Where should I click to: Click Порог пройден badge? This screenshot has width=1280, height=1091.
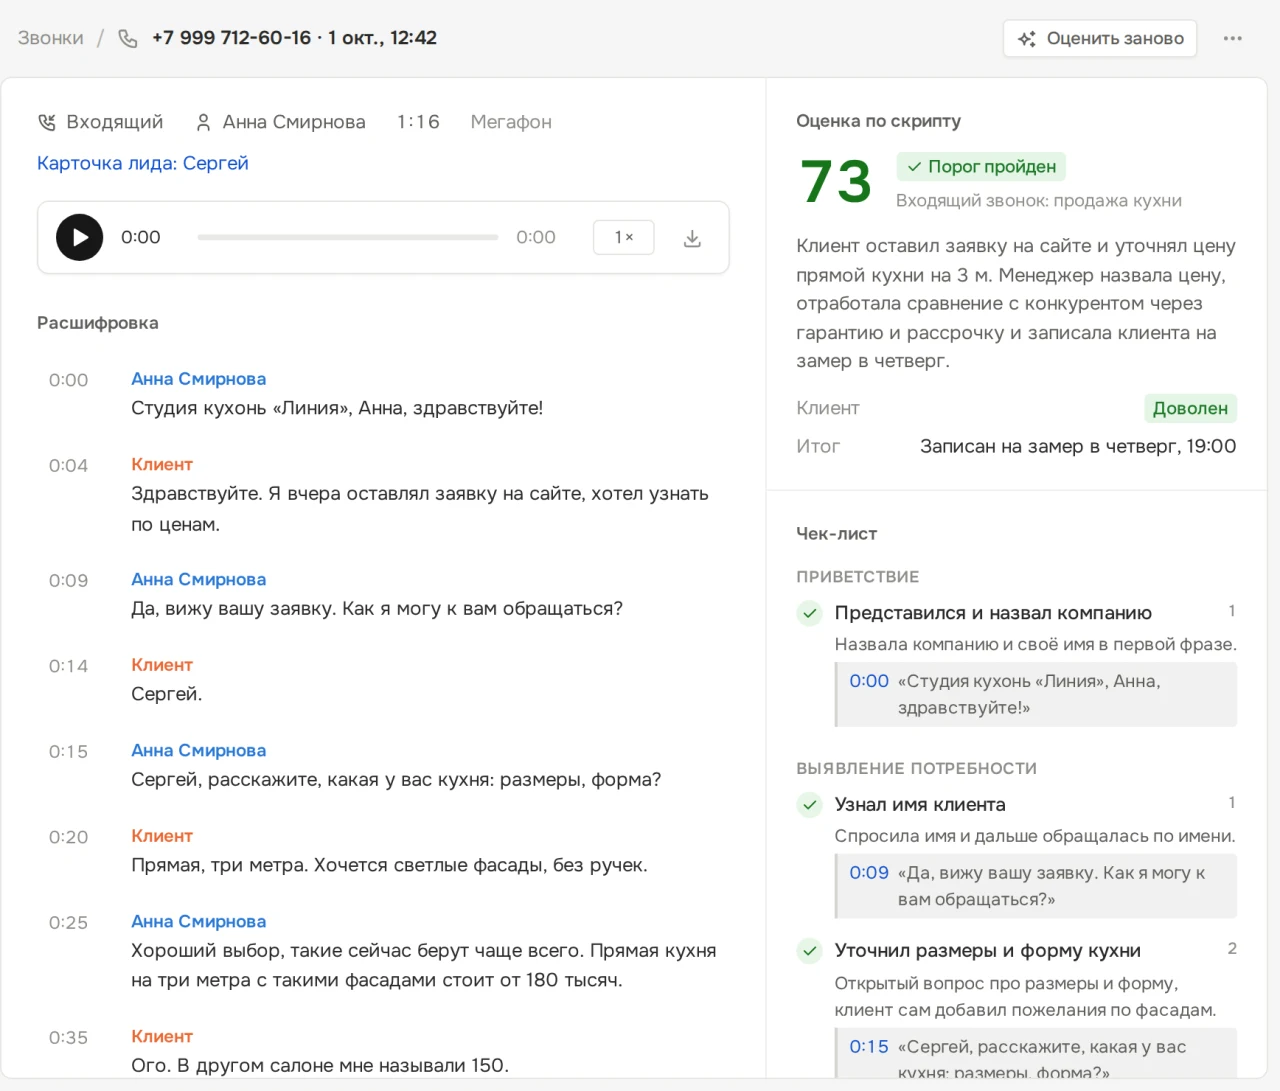pyautogui.click(x=981, y=166)
